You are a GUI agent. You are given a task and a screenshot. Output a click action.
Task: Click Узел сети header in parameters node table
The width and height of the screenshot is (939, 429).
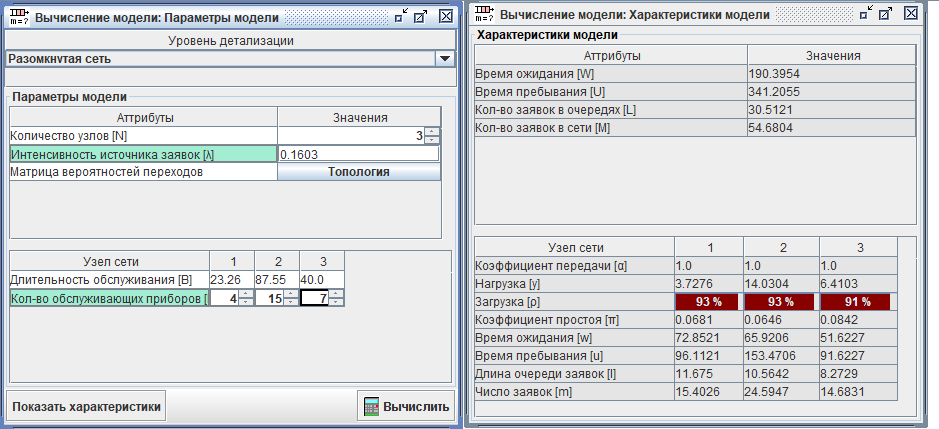click(x=110, y=261)
